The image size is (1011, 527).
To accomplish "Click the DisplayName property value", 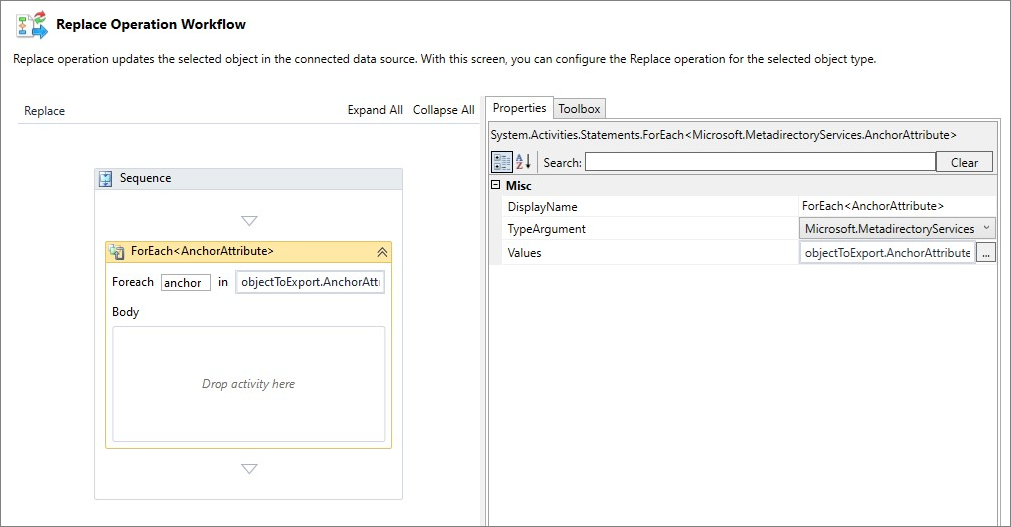I will [x=897, y=206].
